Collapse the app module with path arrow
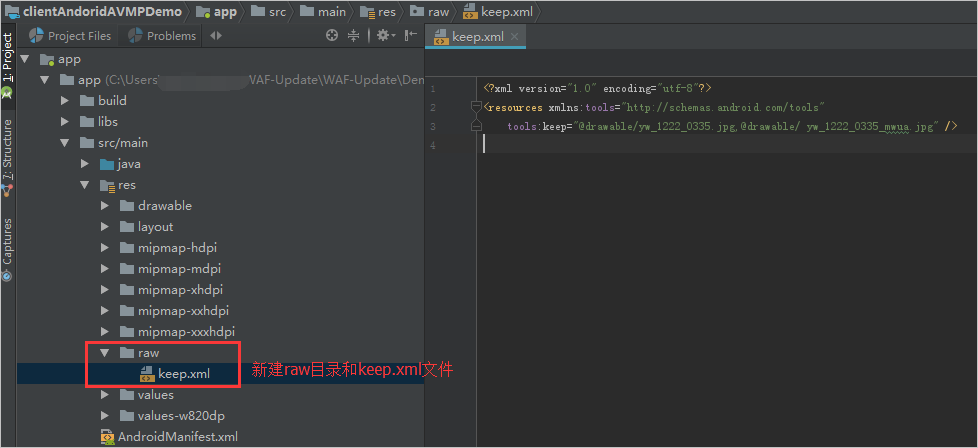Screen dimensions: 978x448 44,80
